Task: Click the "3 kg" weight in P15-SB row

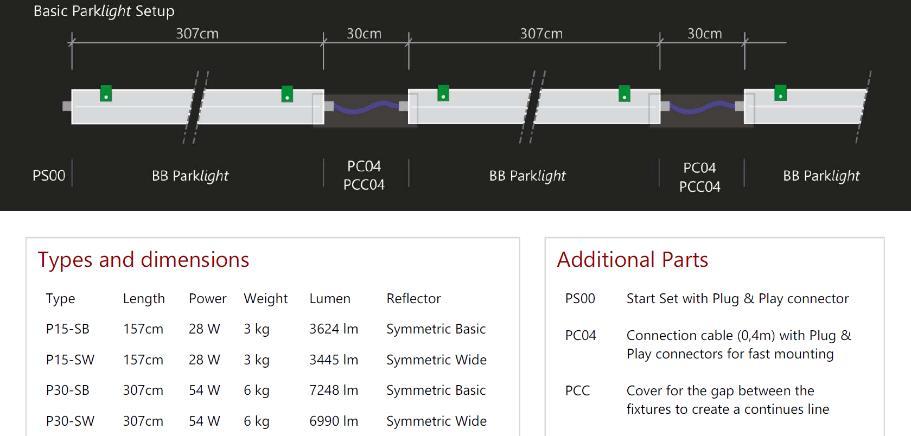Action: click(x=256, y=330)
